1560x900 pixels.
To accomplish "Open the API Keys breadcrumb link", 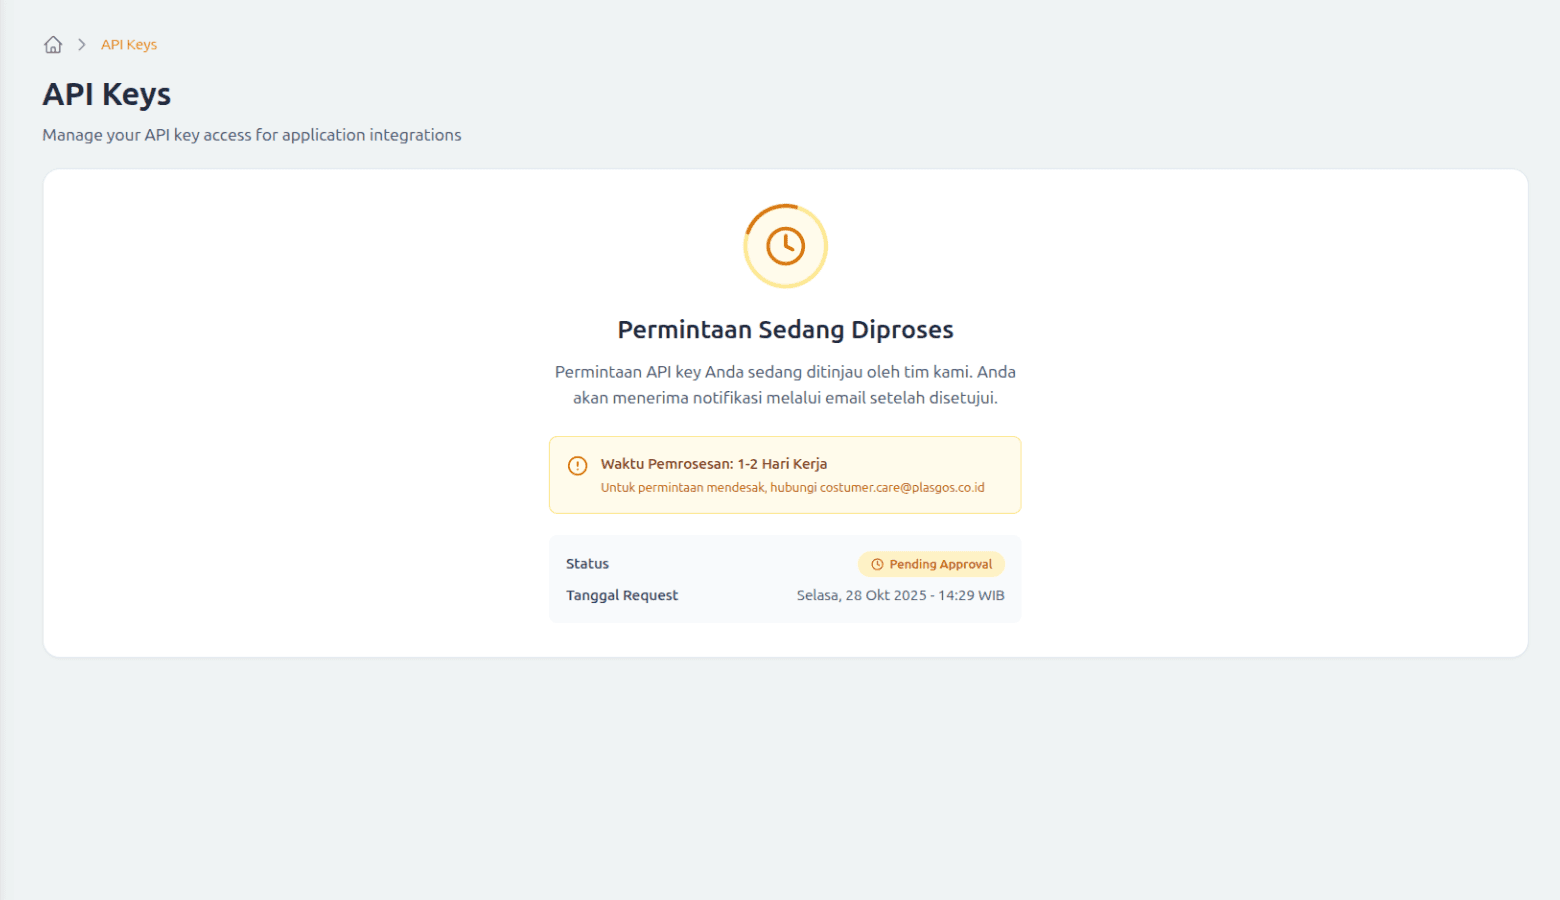I will pos(129,45).
